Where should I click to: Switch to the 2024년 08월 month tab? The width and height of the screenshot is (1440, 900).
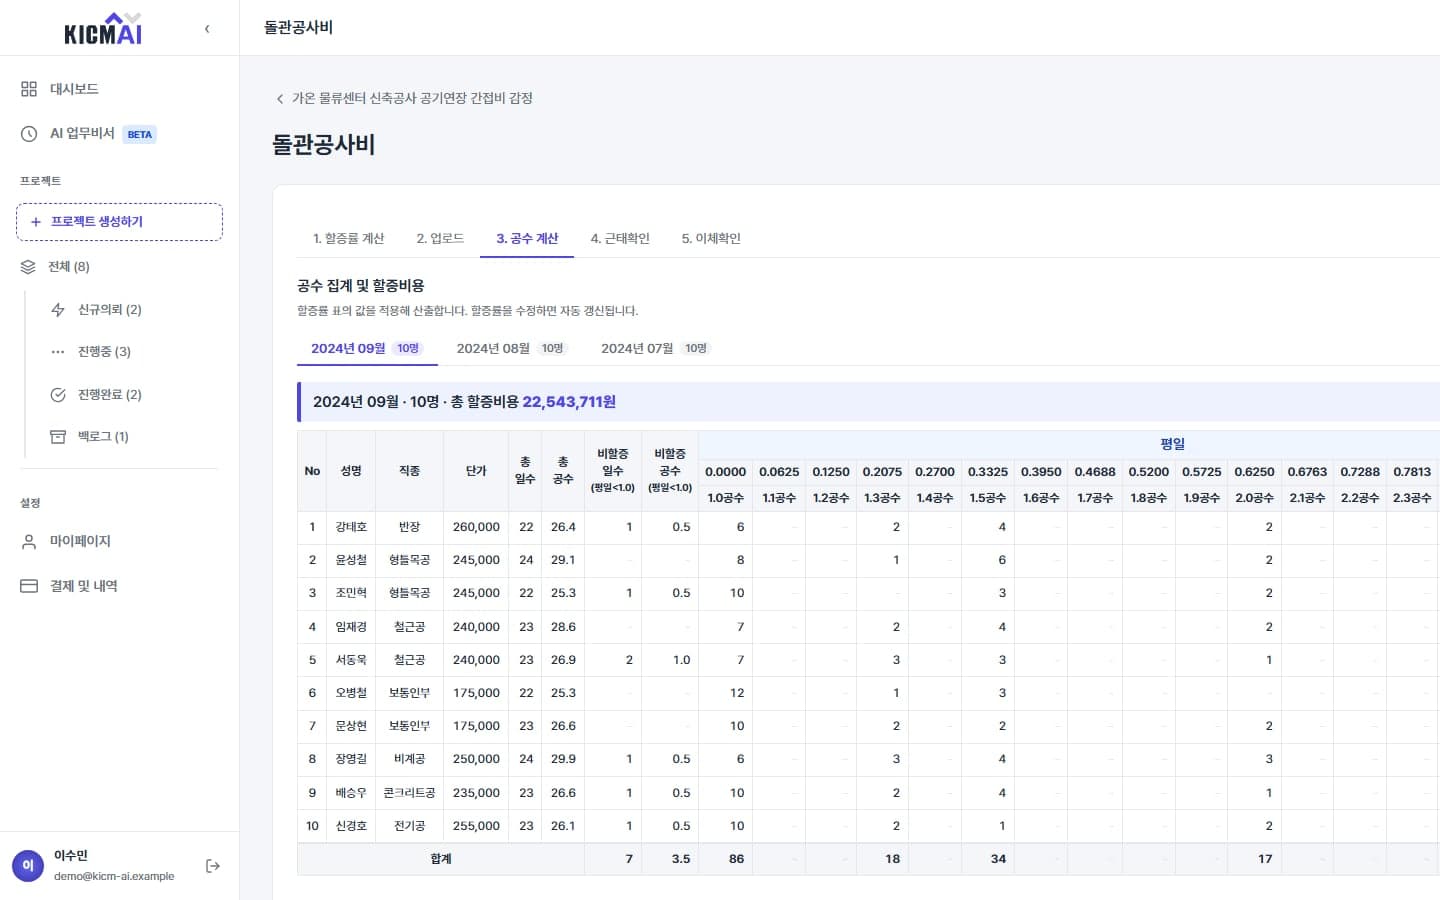(511, 348)
